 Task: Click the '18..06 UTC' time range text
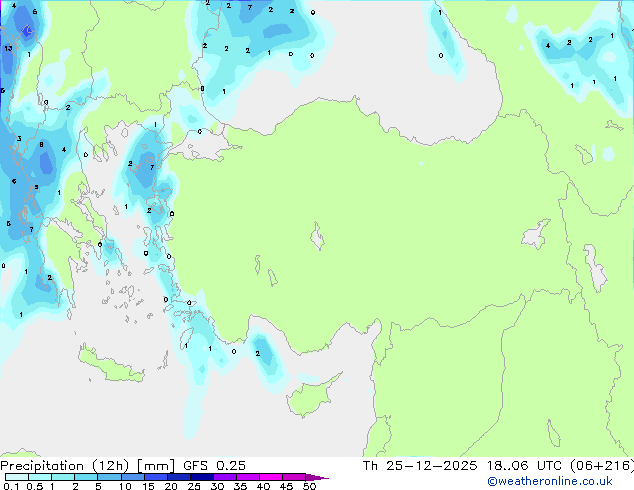pos(524,465)
